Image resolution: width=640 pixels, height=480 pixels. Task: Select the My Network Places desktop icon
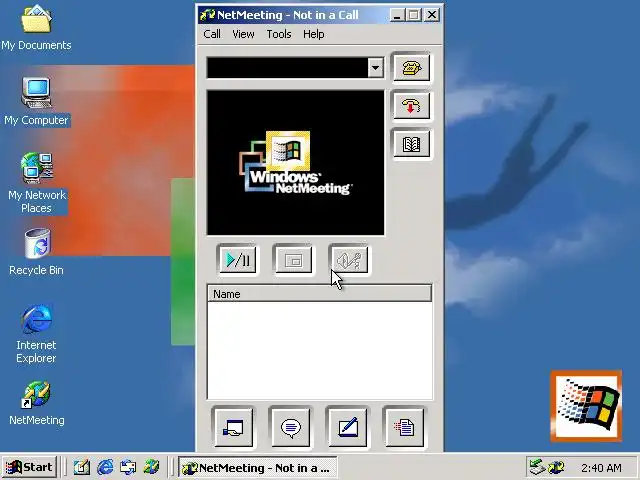tap(37, 183)
